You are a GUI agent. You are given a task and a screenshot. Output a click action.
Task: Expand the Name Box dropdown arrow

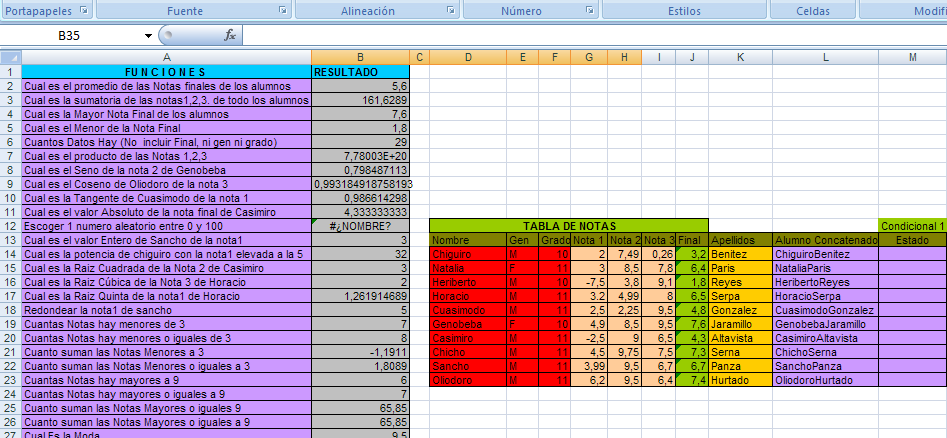(149, 35)
